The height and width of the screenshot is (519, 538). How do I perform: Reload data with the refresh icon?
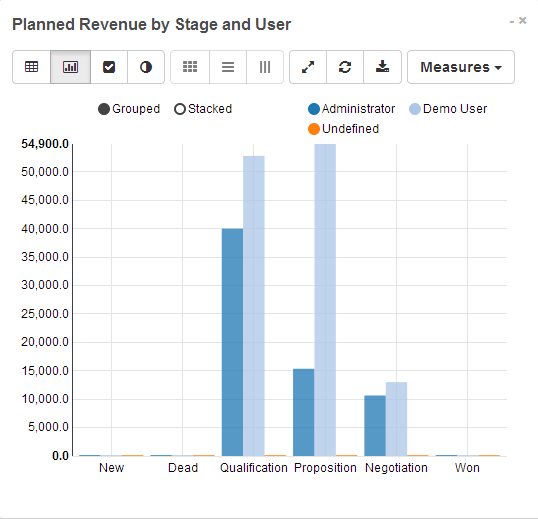[345, 67]
